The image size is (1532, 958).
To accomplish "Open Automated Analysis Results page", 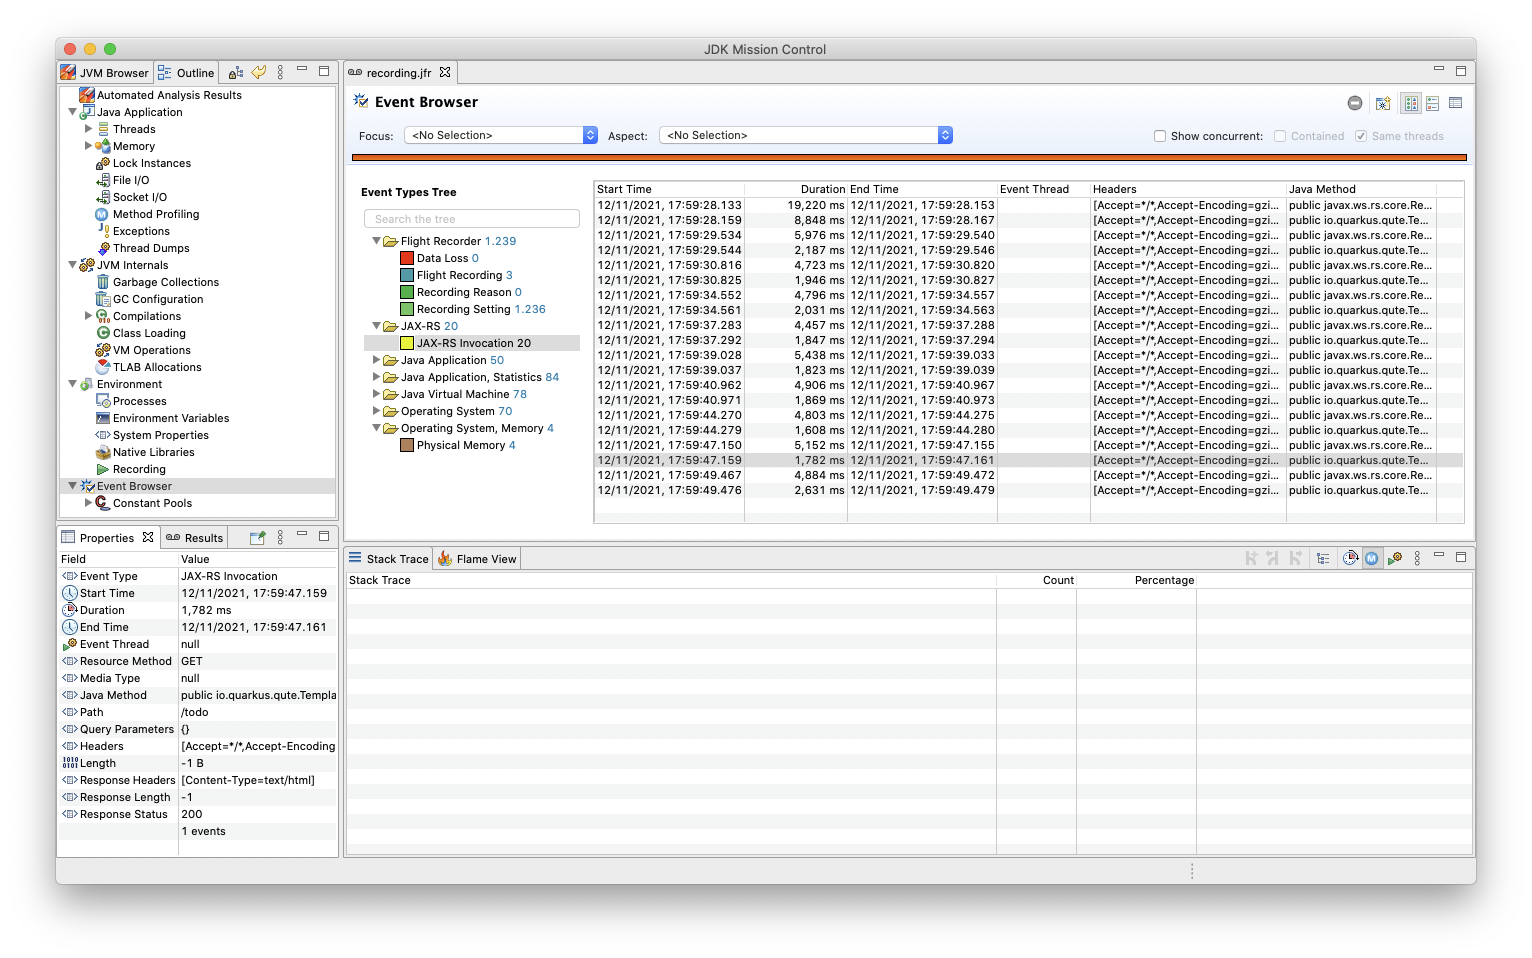I will pos(169,95).
